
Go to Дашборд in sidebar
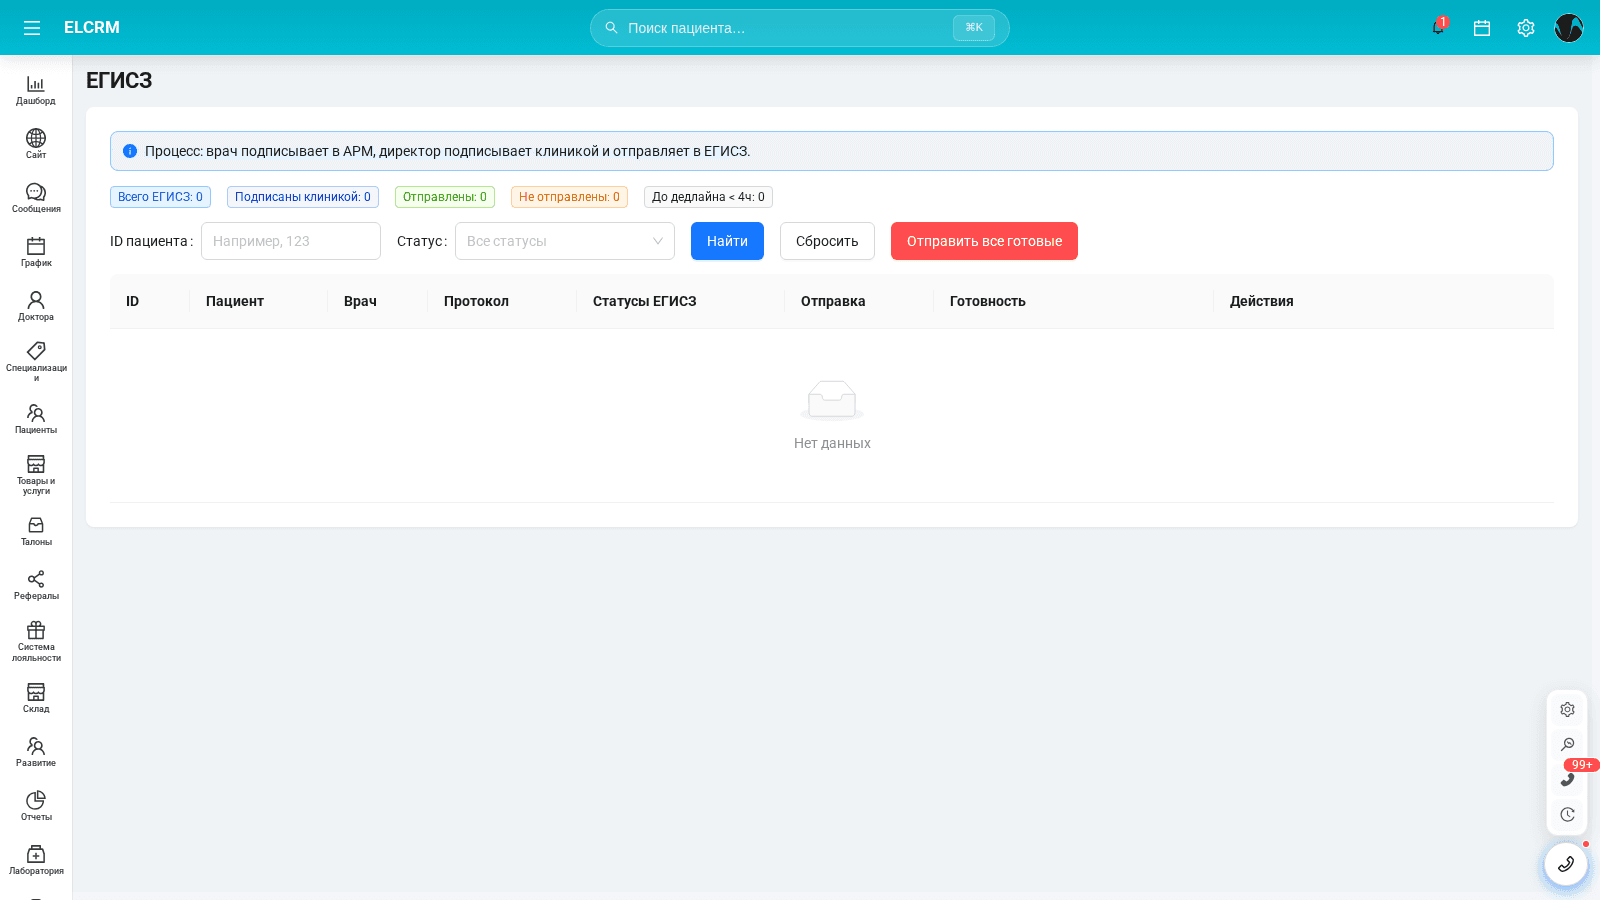coord(36,90)
